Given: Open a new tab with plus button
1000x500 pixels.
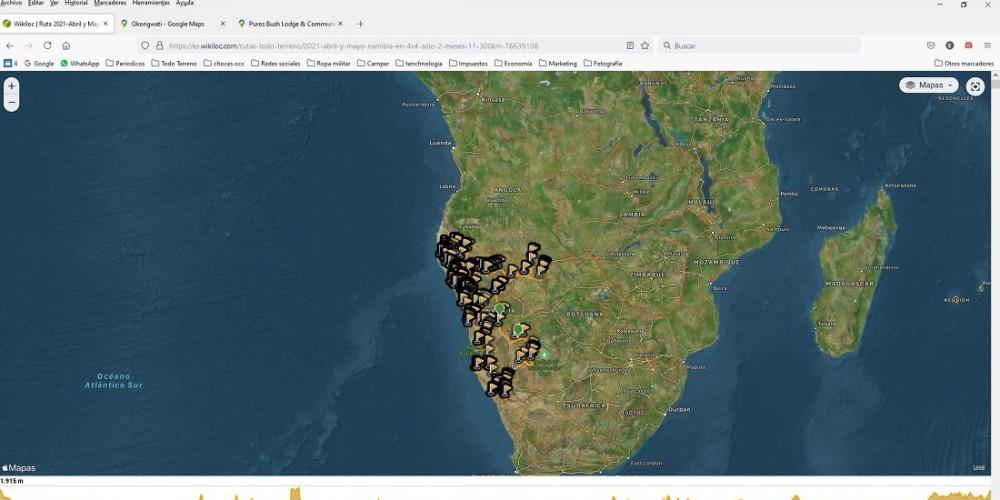Looking at the screenshot, I should click(x=360, y=24).
